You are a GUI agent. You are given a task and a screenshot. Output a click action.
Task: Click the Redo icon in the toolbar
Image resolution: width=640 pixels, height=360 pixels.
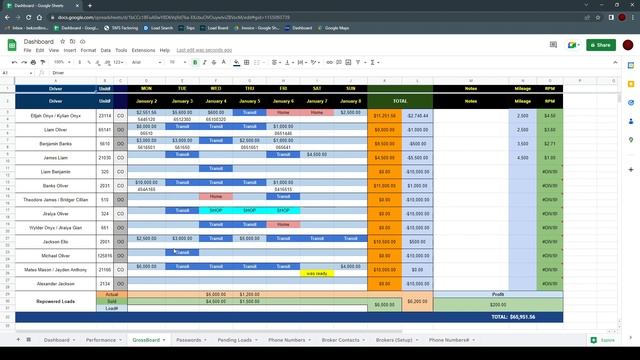click(x=24, y=62)
